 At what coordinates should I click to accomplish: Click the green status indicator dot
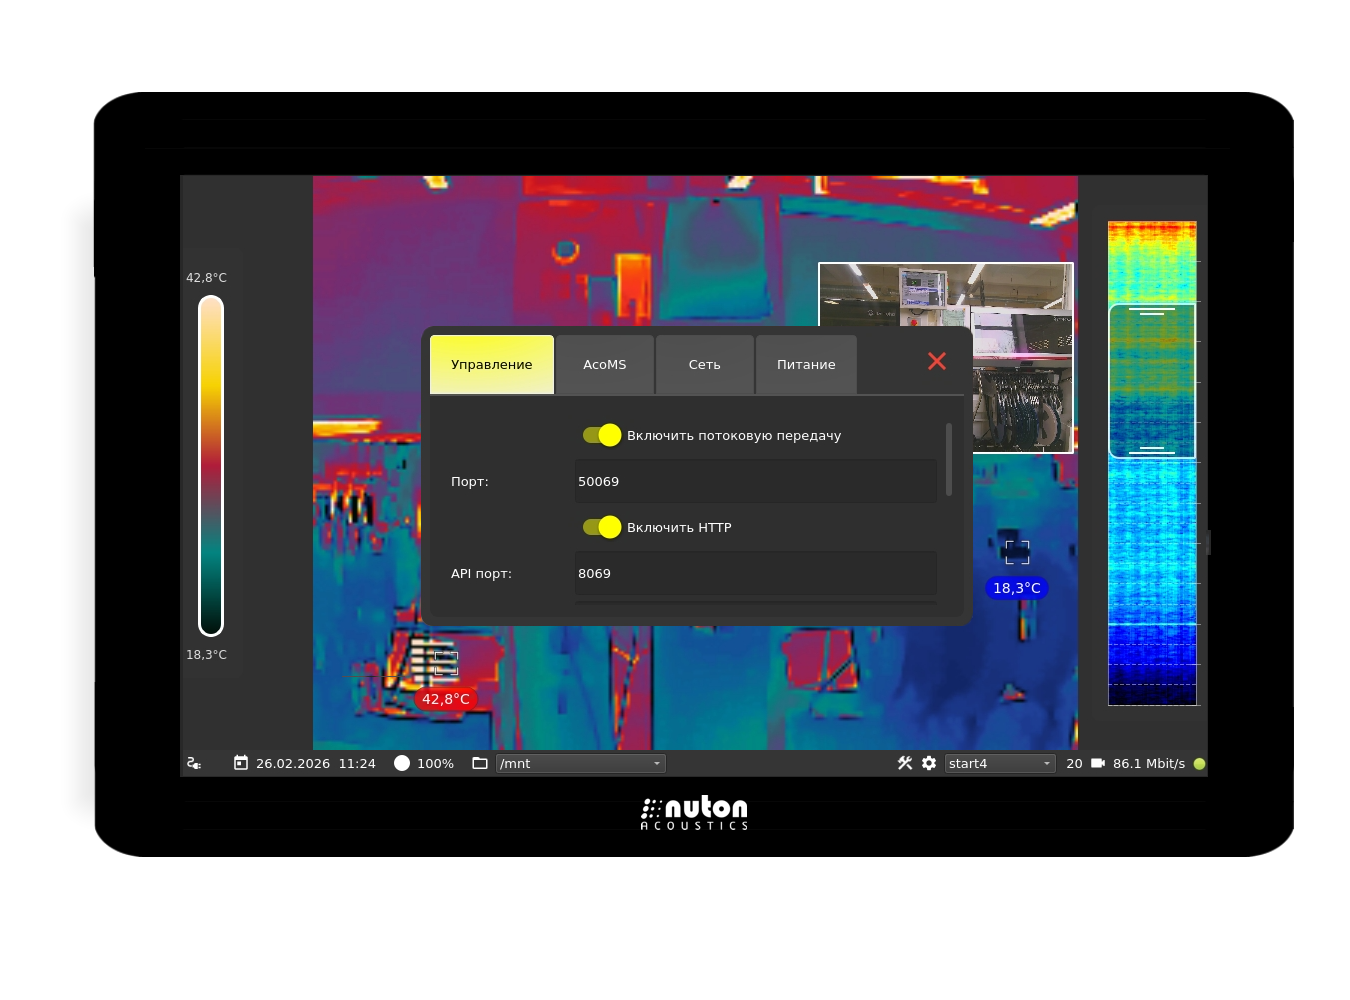tap(1199, 764)
